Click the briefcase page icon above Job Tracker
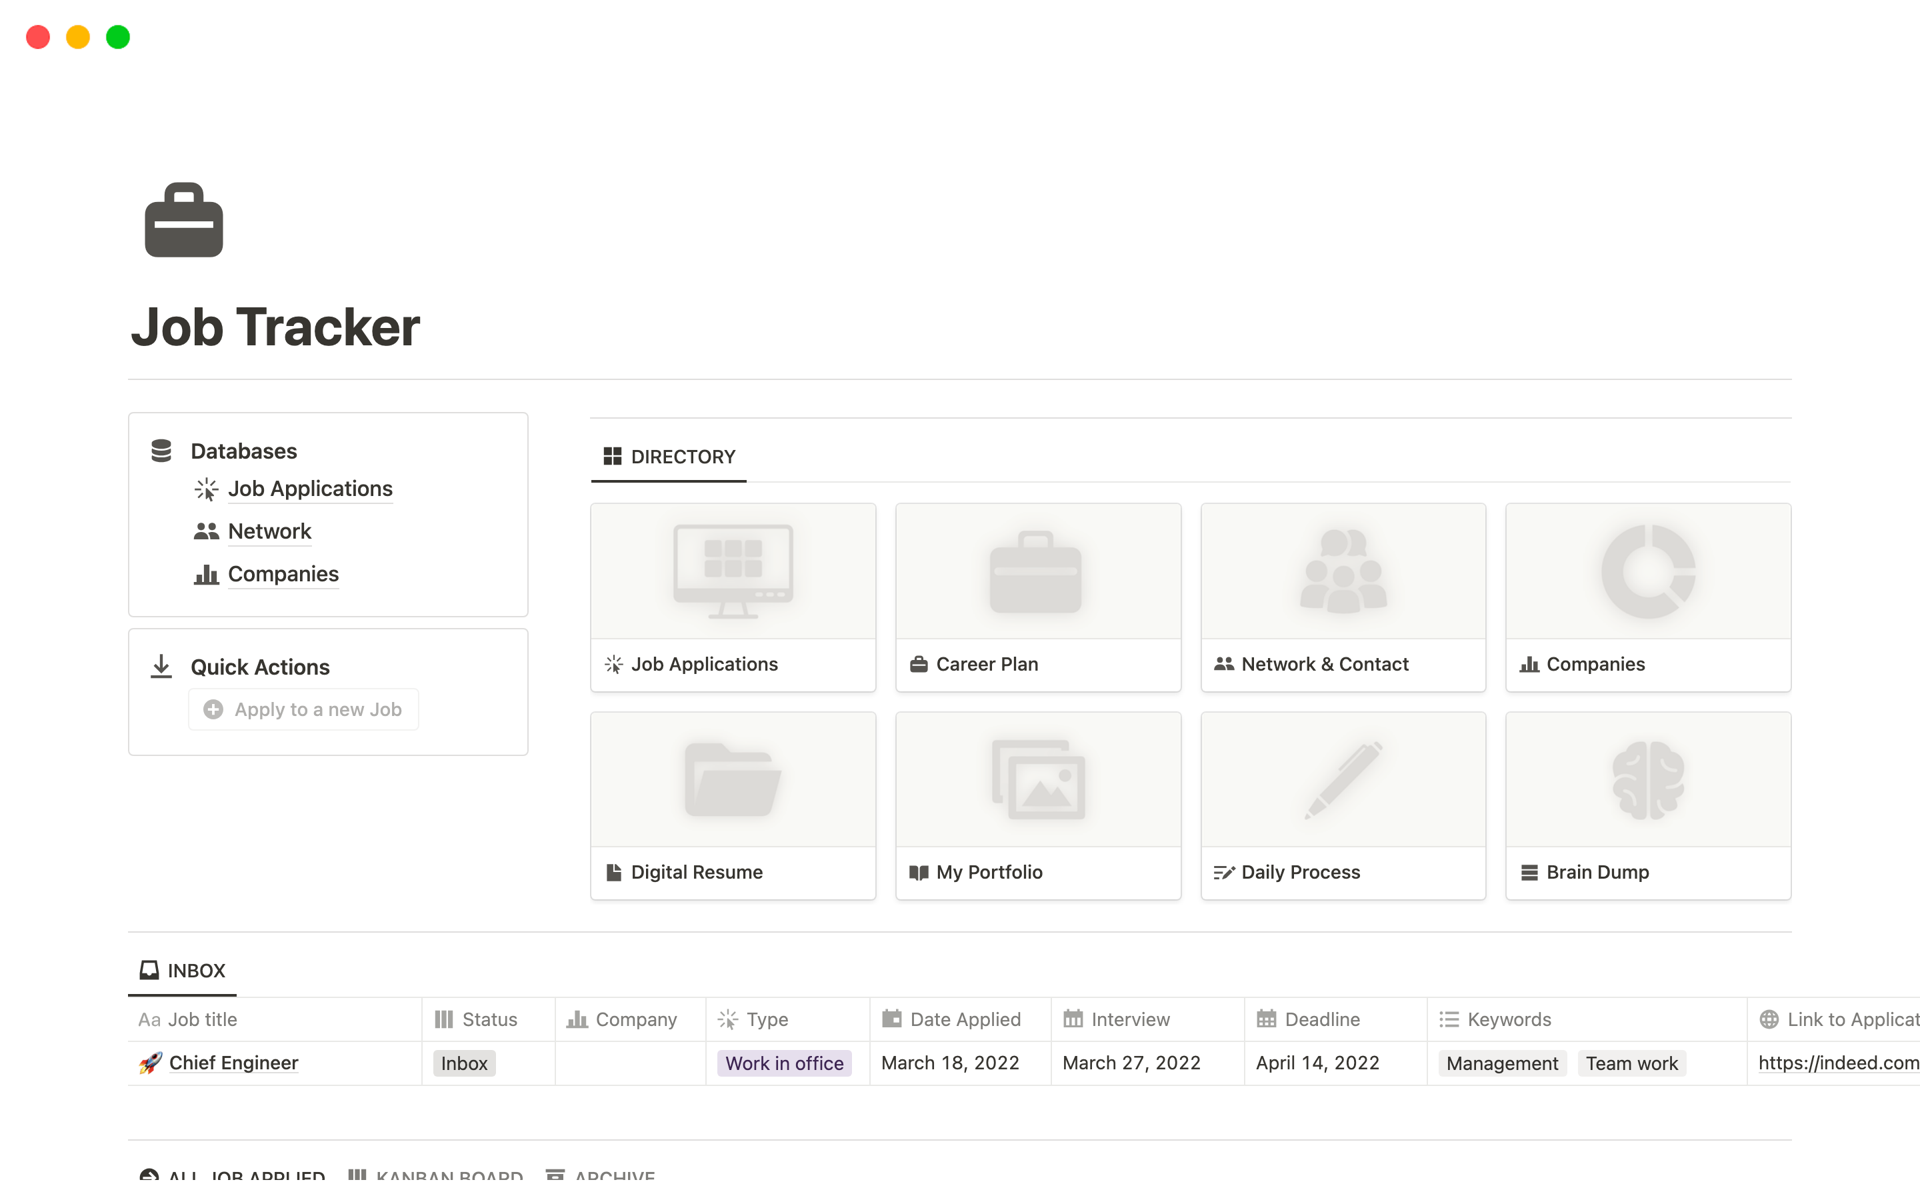Viewport: 1920px width, 1200px height. click(183, 219)
